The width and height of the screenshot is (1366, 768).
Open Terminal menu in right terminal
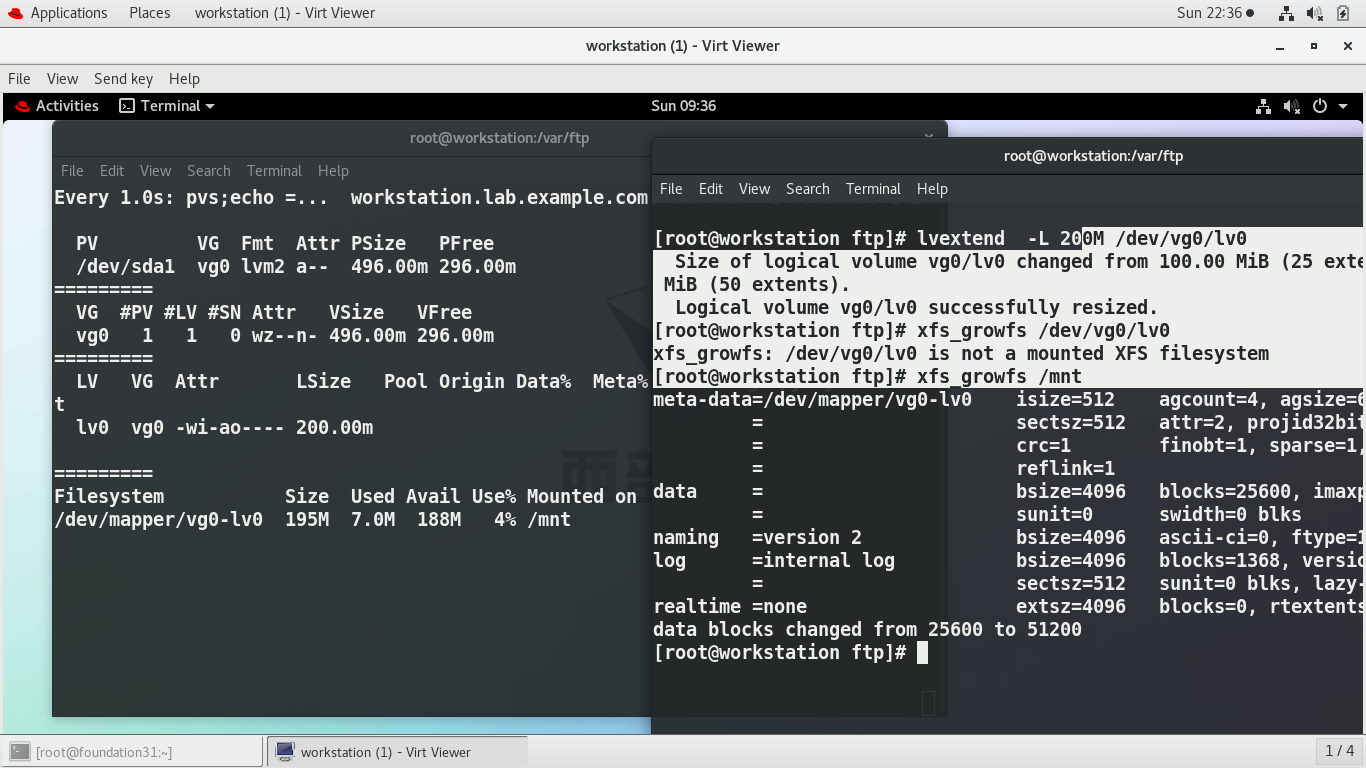coord(873,189)
